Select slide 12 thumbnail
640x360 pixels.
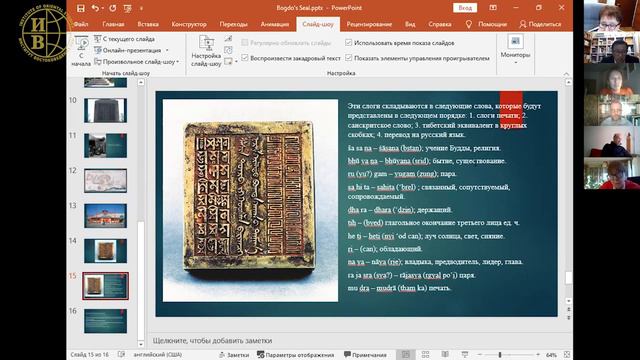[105, 180]
